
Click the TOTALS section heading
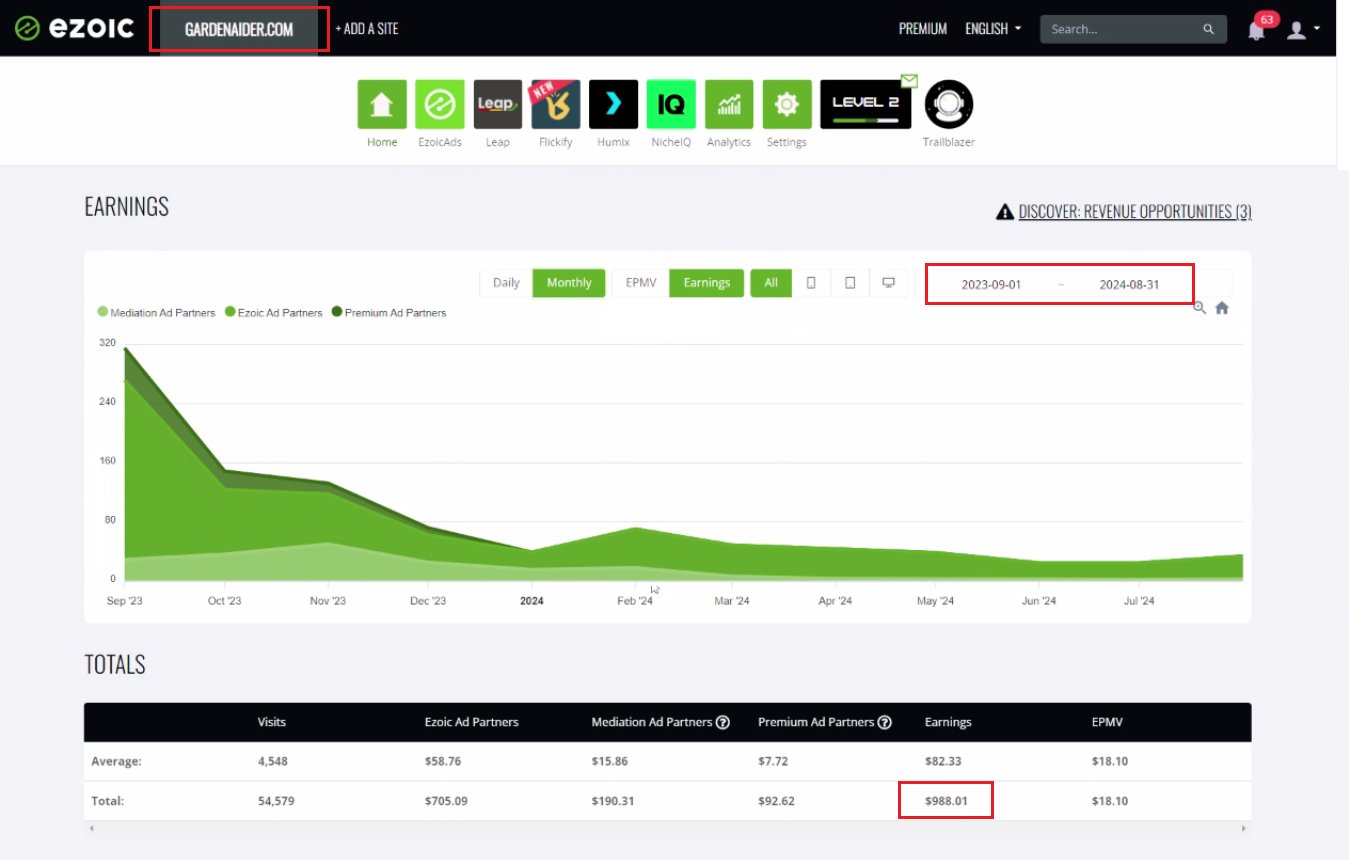tap(115, 664)
